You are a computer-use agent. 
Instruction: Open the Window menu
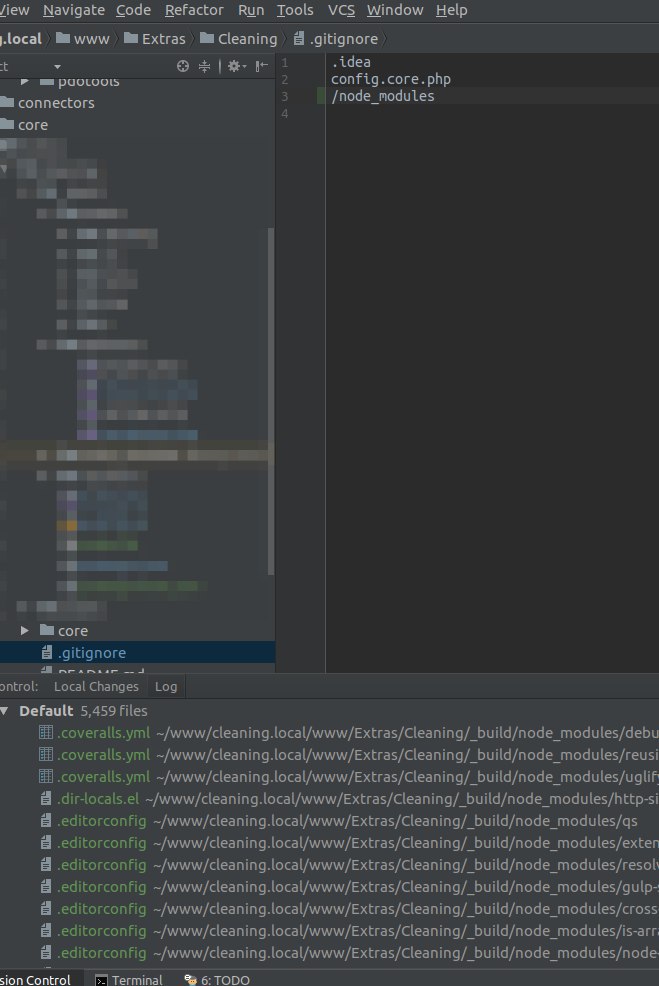coord(395,10)
